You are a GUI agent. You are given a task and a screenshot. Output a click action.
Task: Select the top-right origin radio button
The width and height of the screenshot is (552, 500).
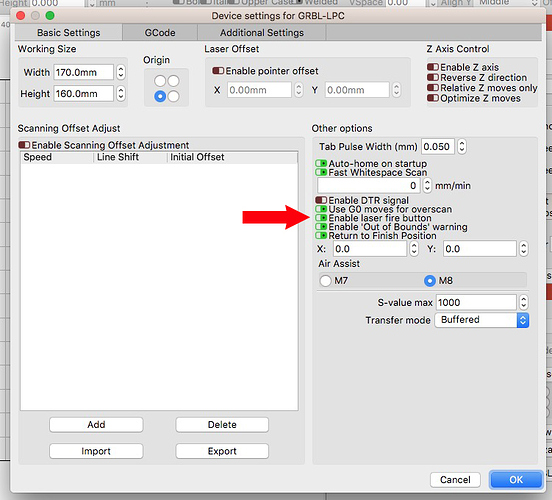click(173, 81)
